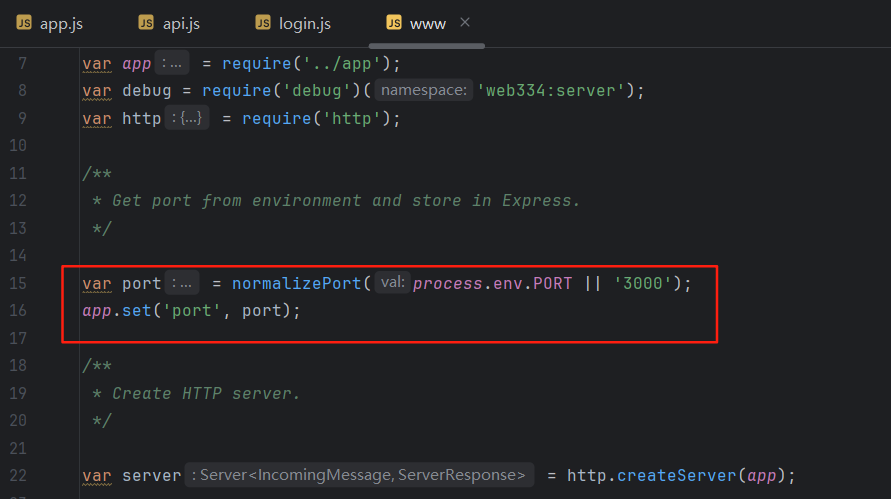Select the www tab
Image resolution: width=891 pixels, height=499 pixels.
(427, 24)
